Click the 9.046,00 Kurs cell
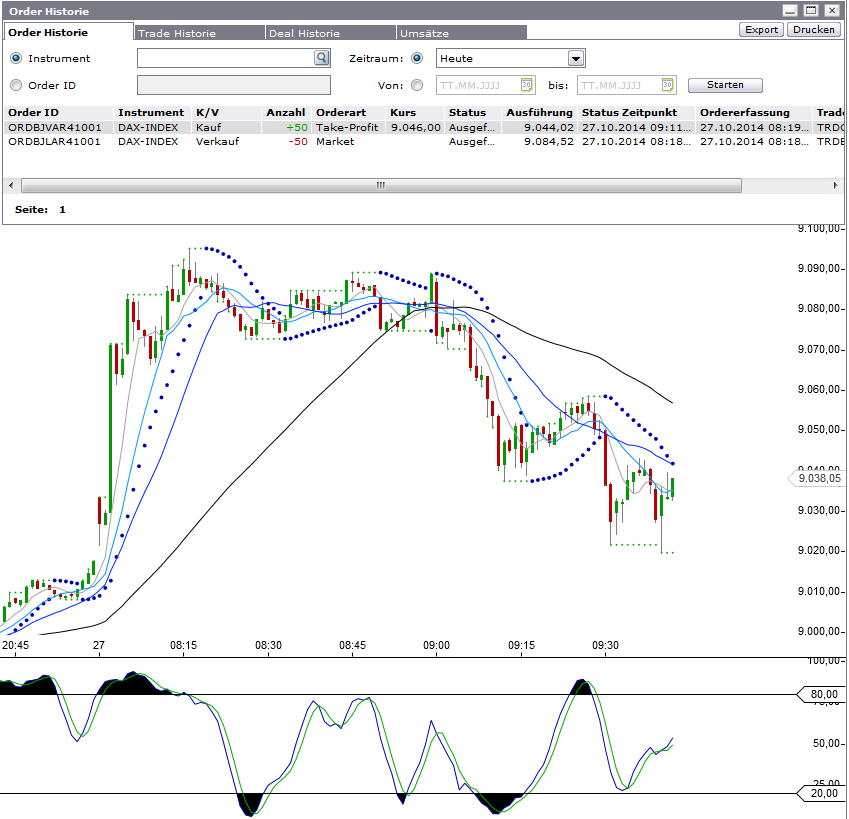This screenshot has width=849, height=819. tap(416, 127)
